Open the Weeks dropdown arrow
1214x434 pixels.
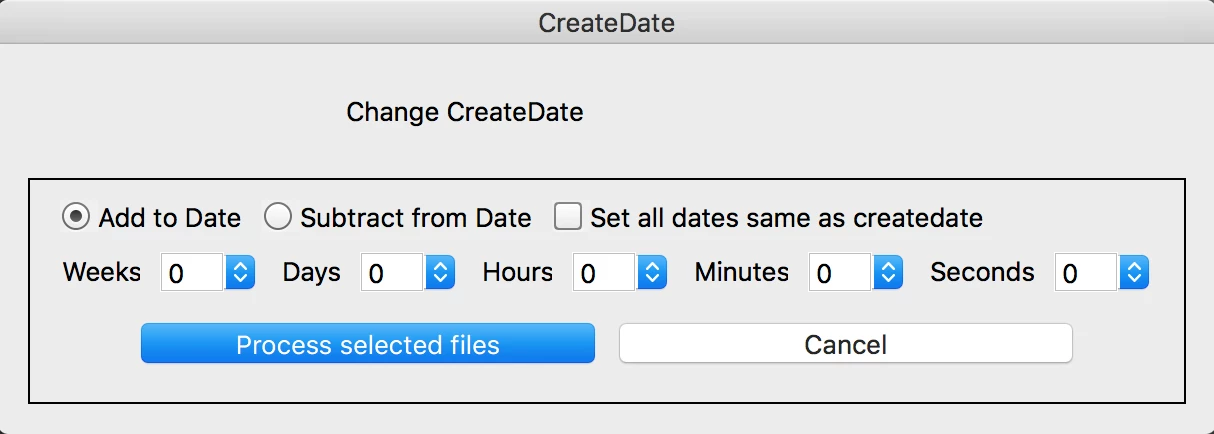[x=240, y=273]
